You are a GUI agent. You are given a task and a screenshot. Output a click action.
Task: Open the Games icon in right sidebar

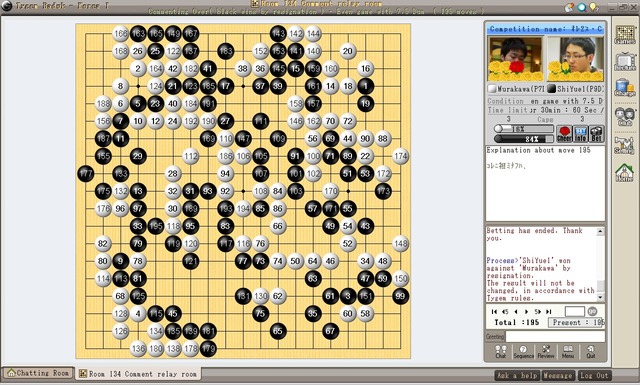point(625,35)
